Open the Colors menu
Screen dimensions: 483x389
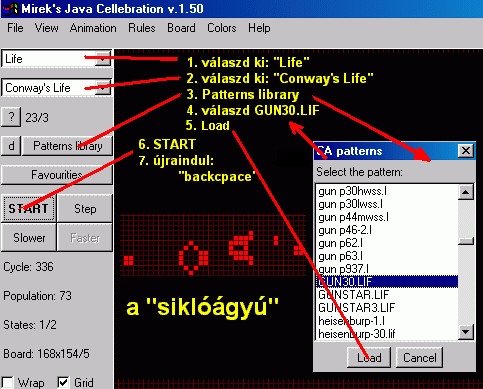pyautogui.click(x=222, y=28)
